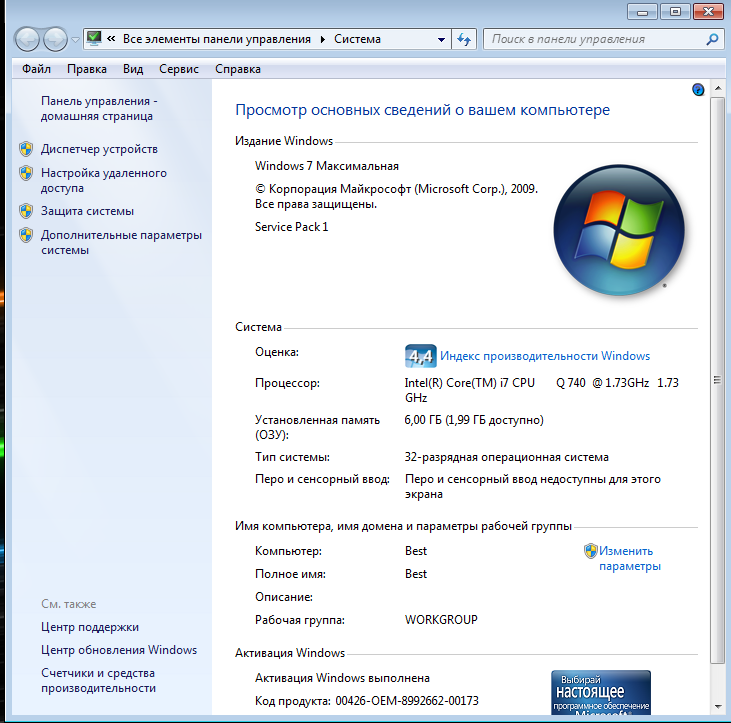
Task: Click the vertical scrollbar thumb
Action: pos(717,380)
